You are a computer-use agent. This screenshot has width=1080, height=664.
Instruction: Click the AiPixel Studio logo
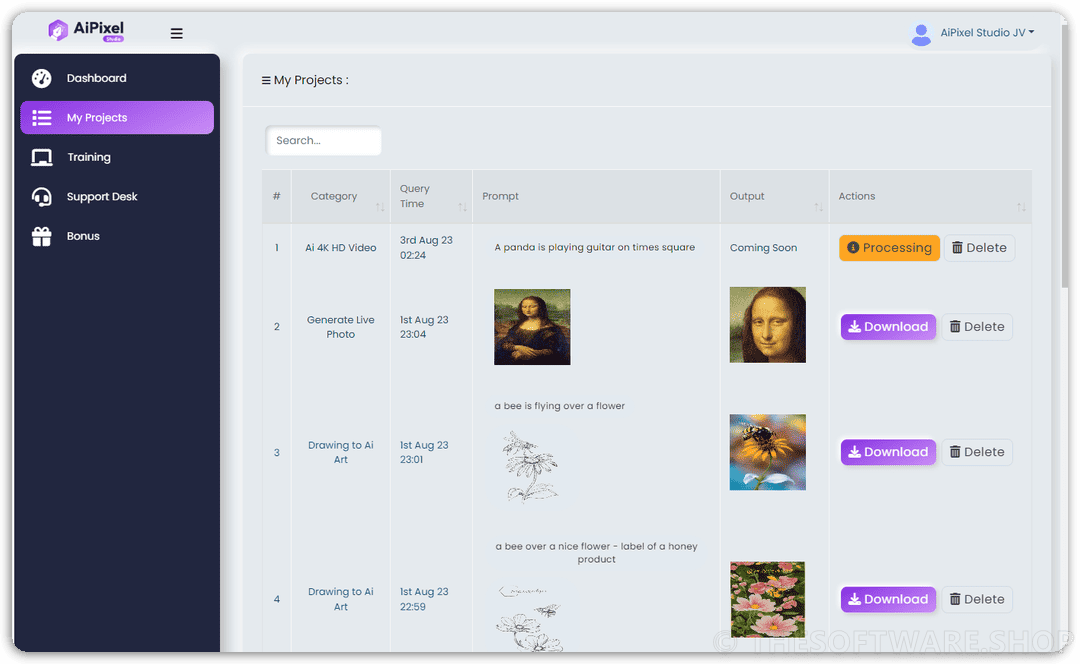[x=86, y=30]
